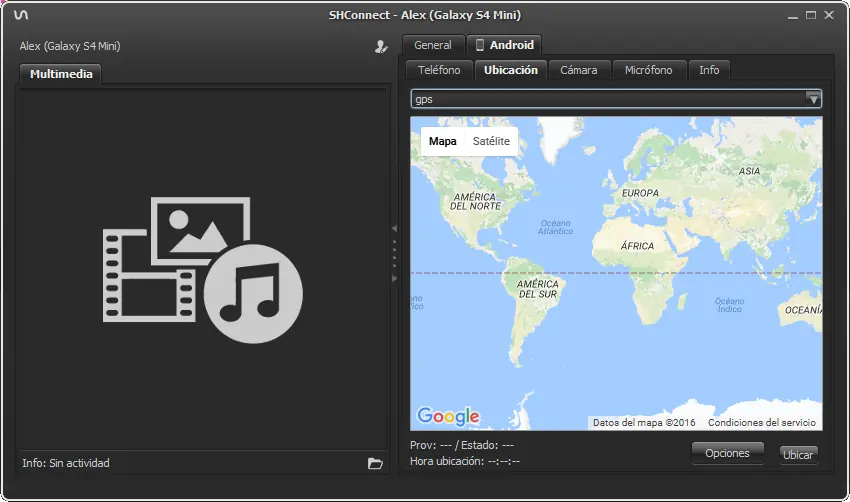This screenshot has width=850, height=502.
Task: Switch map to Mapa view
Action: coord(442,141)
